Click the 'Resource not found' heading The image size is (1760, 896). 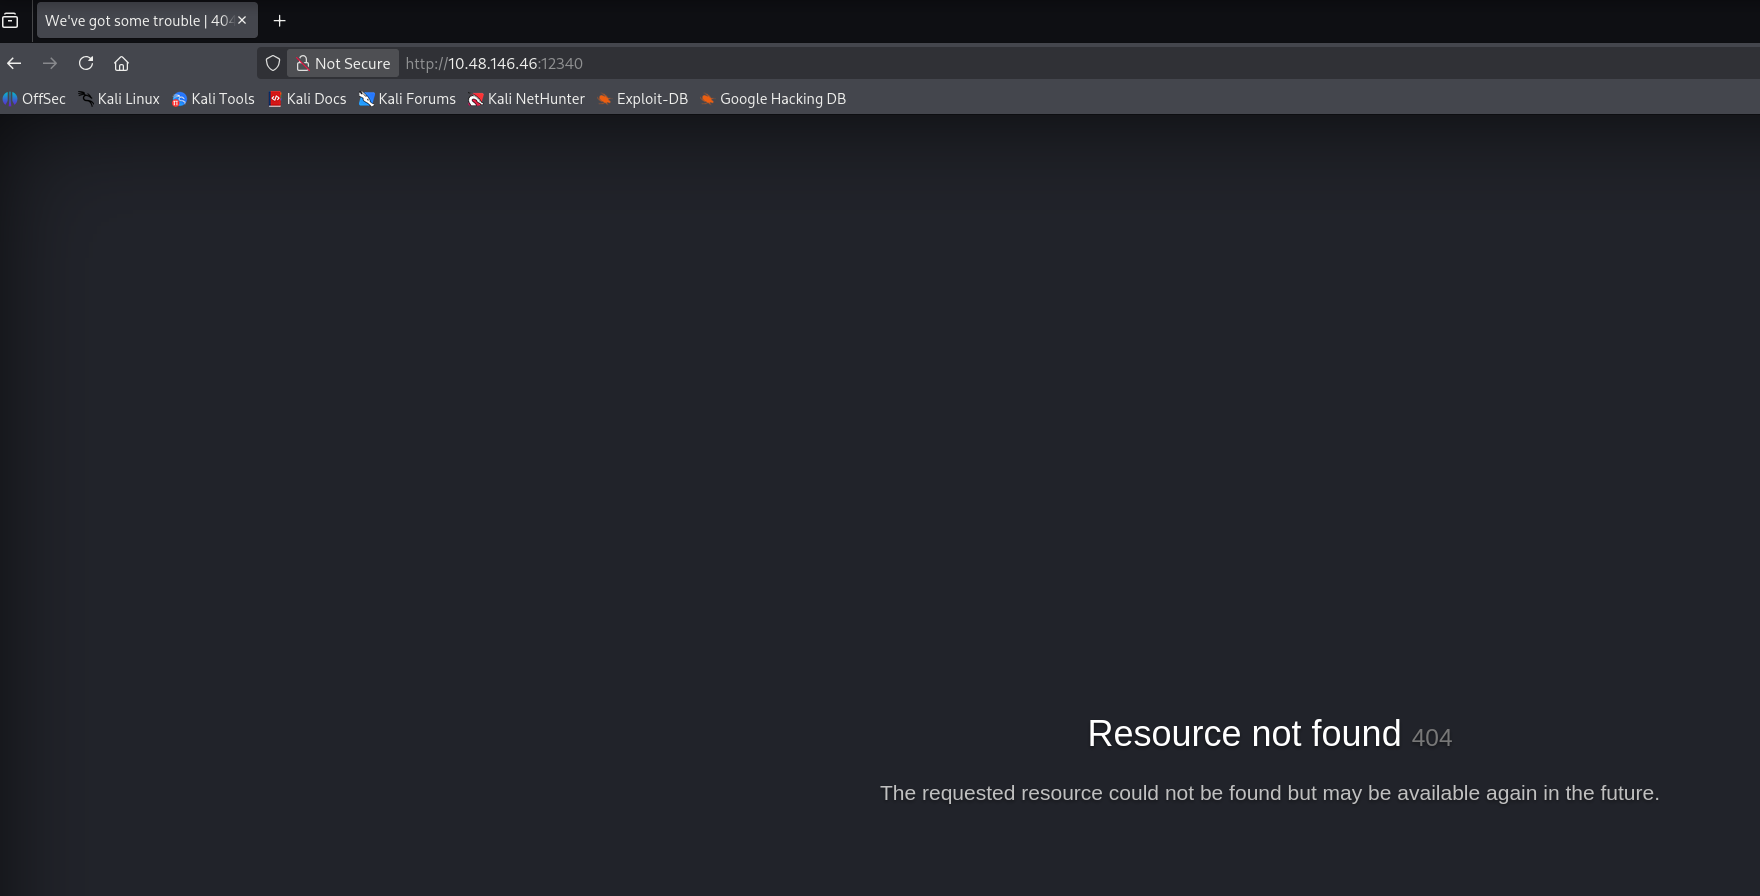pyautogui.click(x=1244, y=734)
